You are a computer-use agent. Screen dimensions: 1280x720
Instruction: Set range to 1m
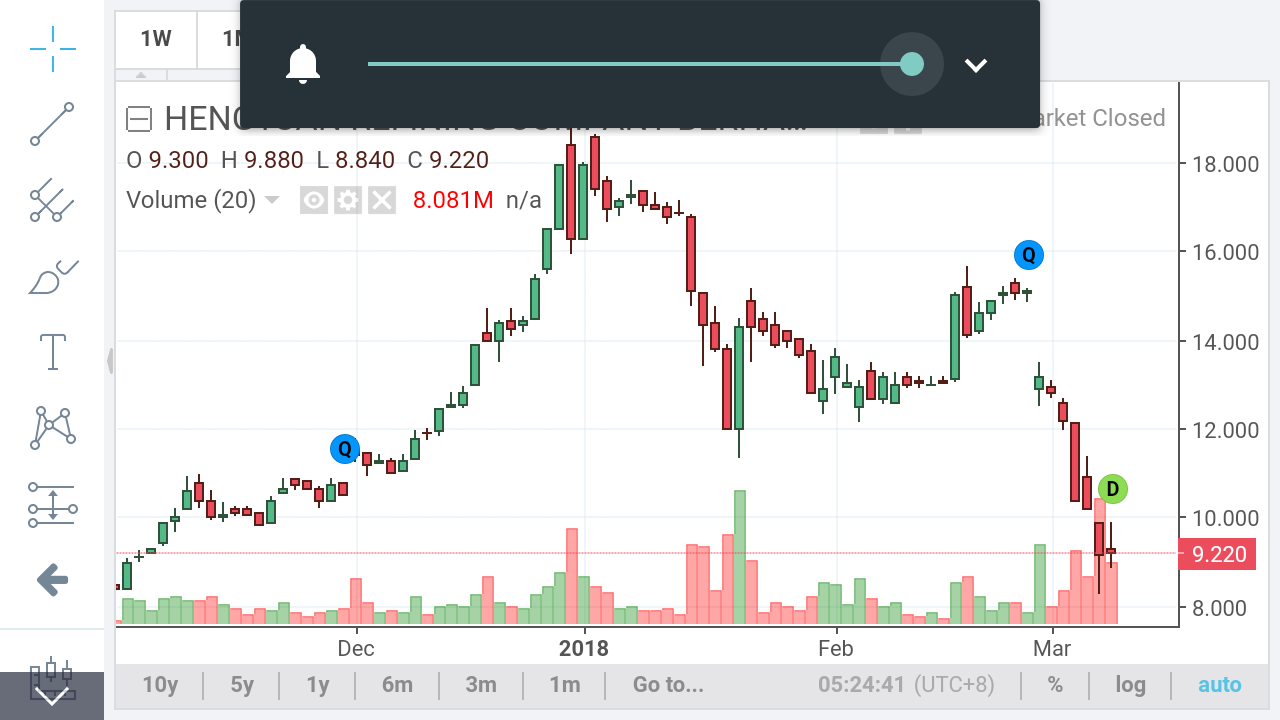coord(565,685)
